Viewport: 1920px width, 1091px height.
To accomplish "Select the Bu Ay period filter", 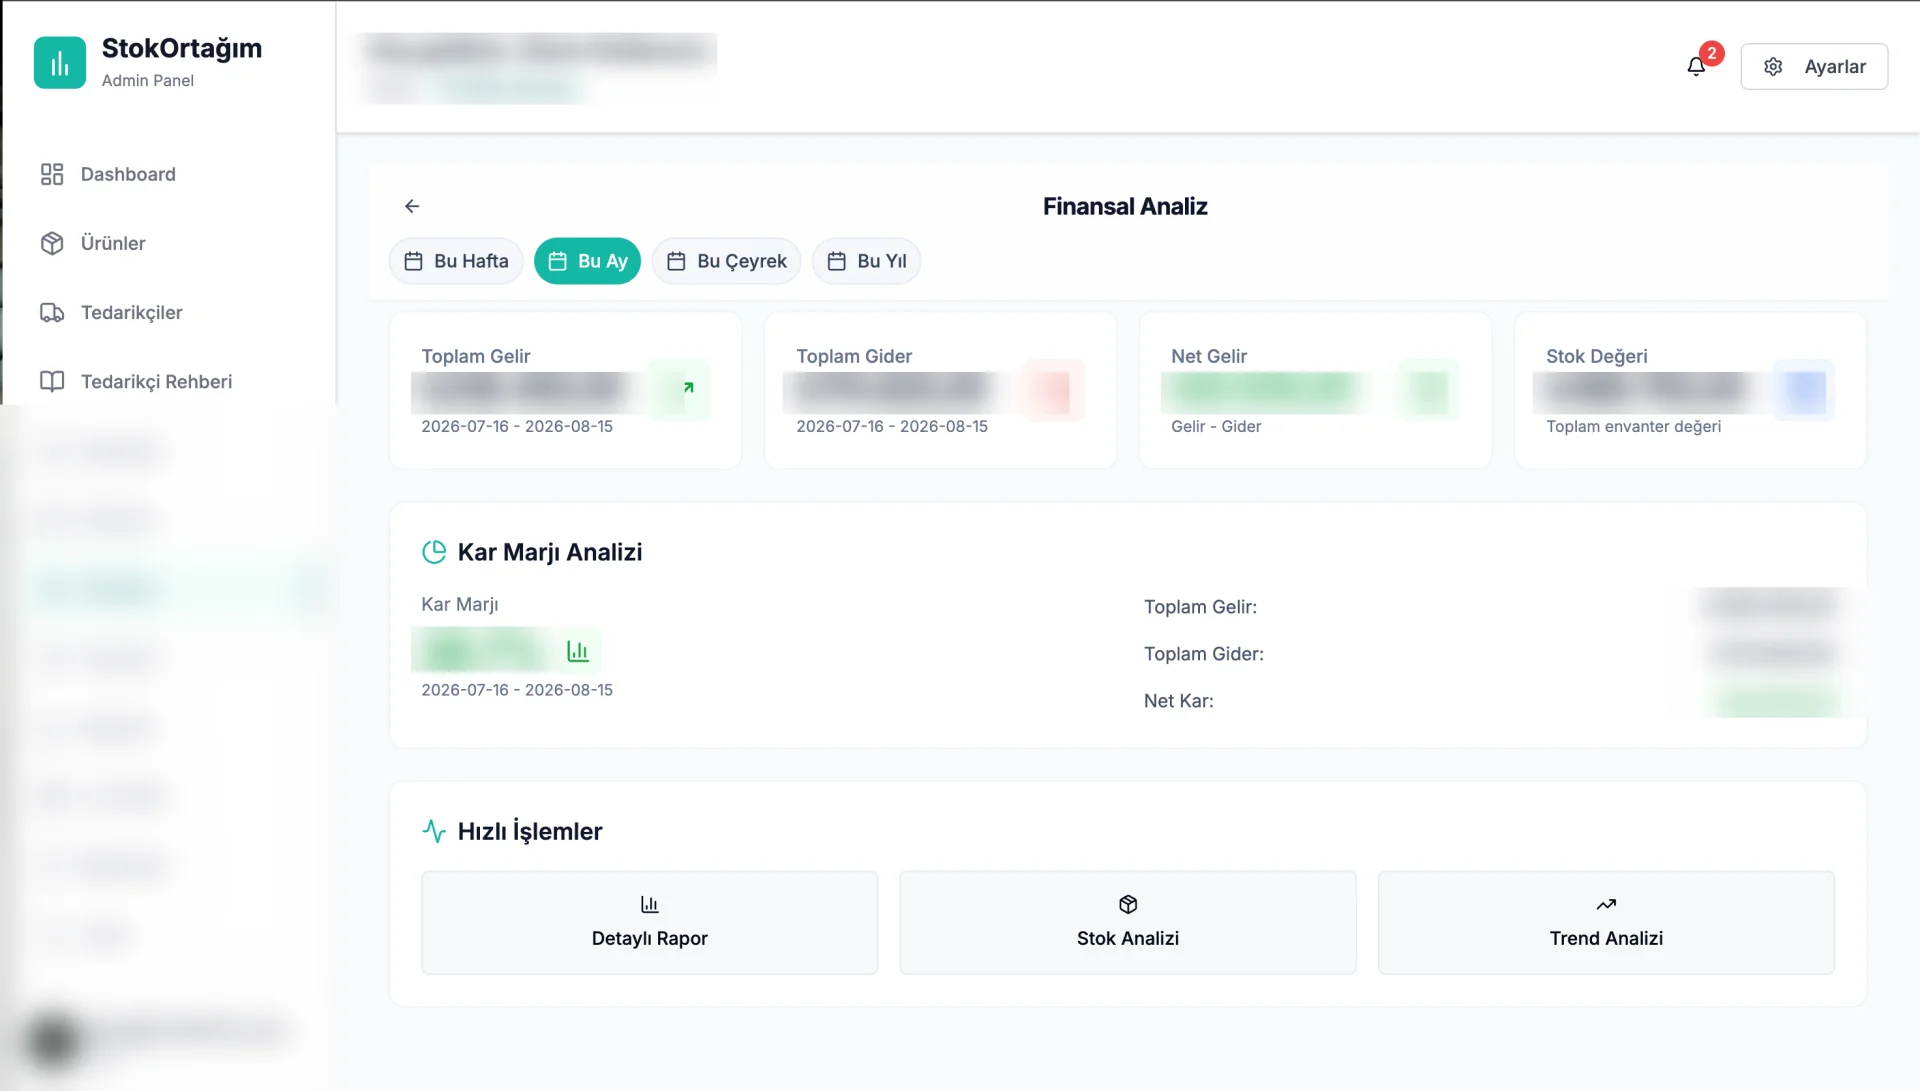I will click(x=587, y=261).
